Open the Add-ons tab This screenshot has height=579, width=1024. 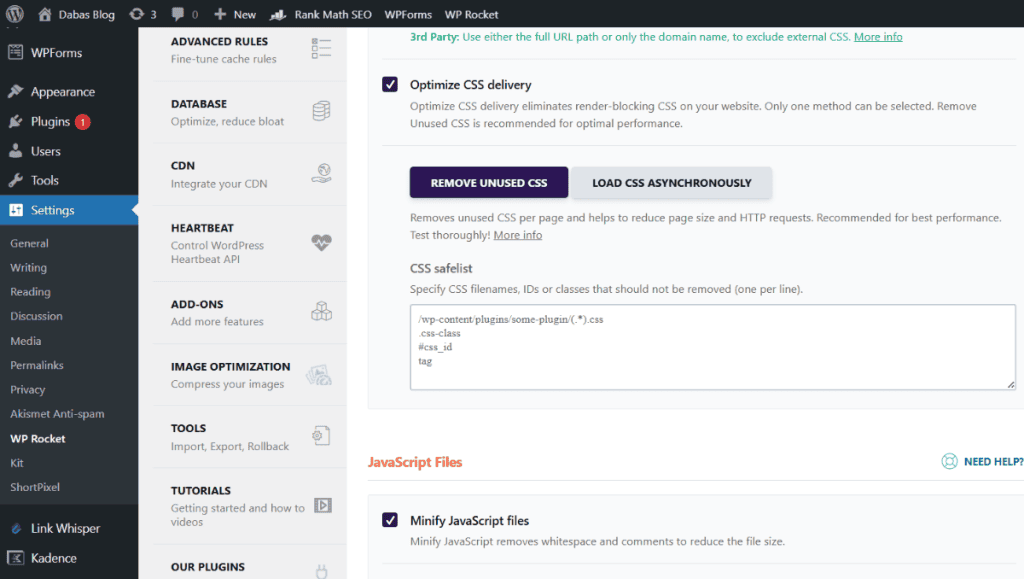coord(249,313)
